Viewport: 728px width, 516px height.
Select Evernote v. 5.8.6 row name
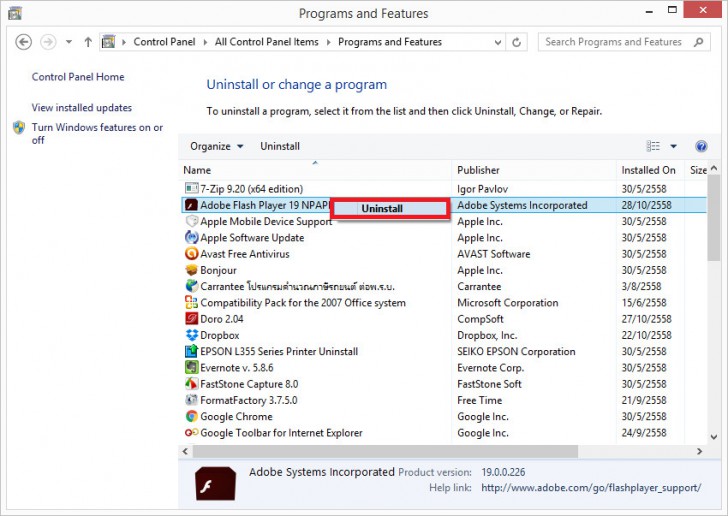tap(237, 367)
